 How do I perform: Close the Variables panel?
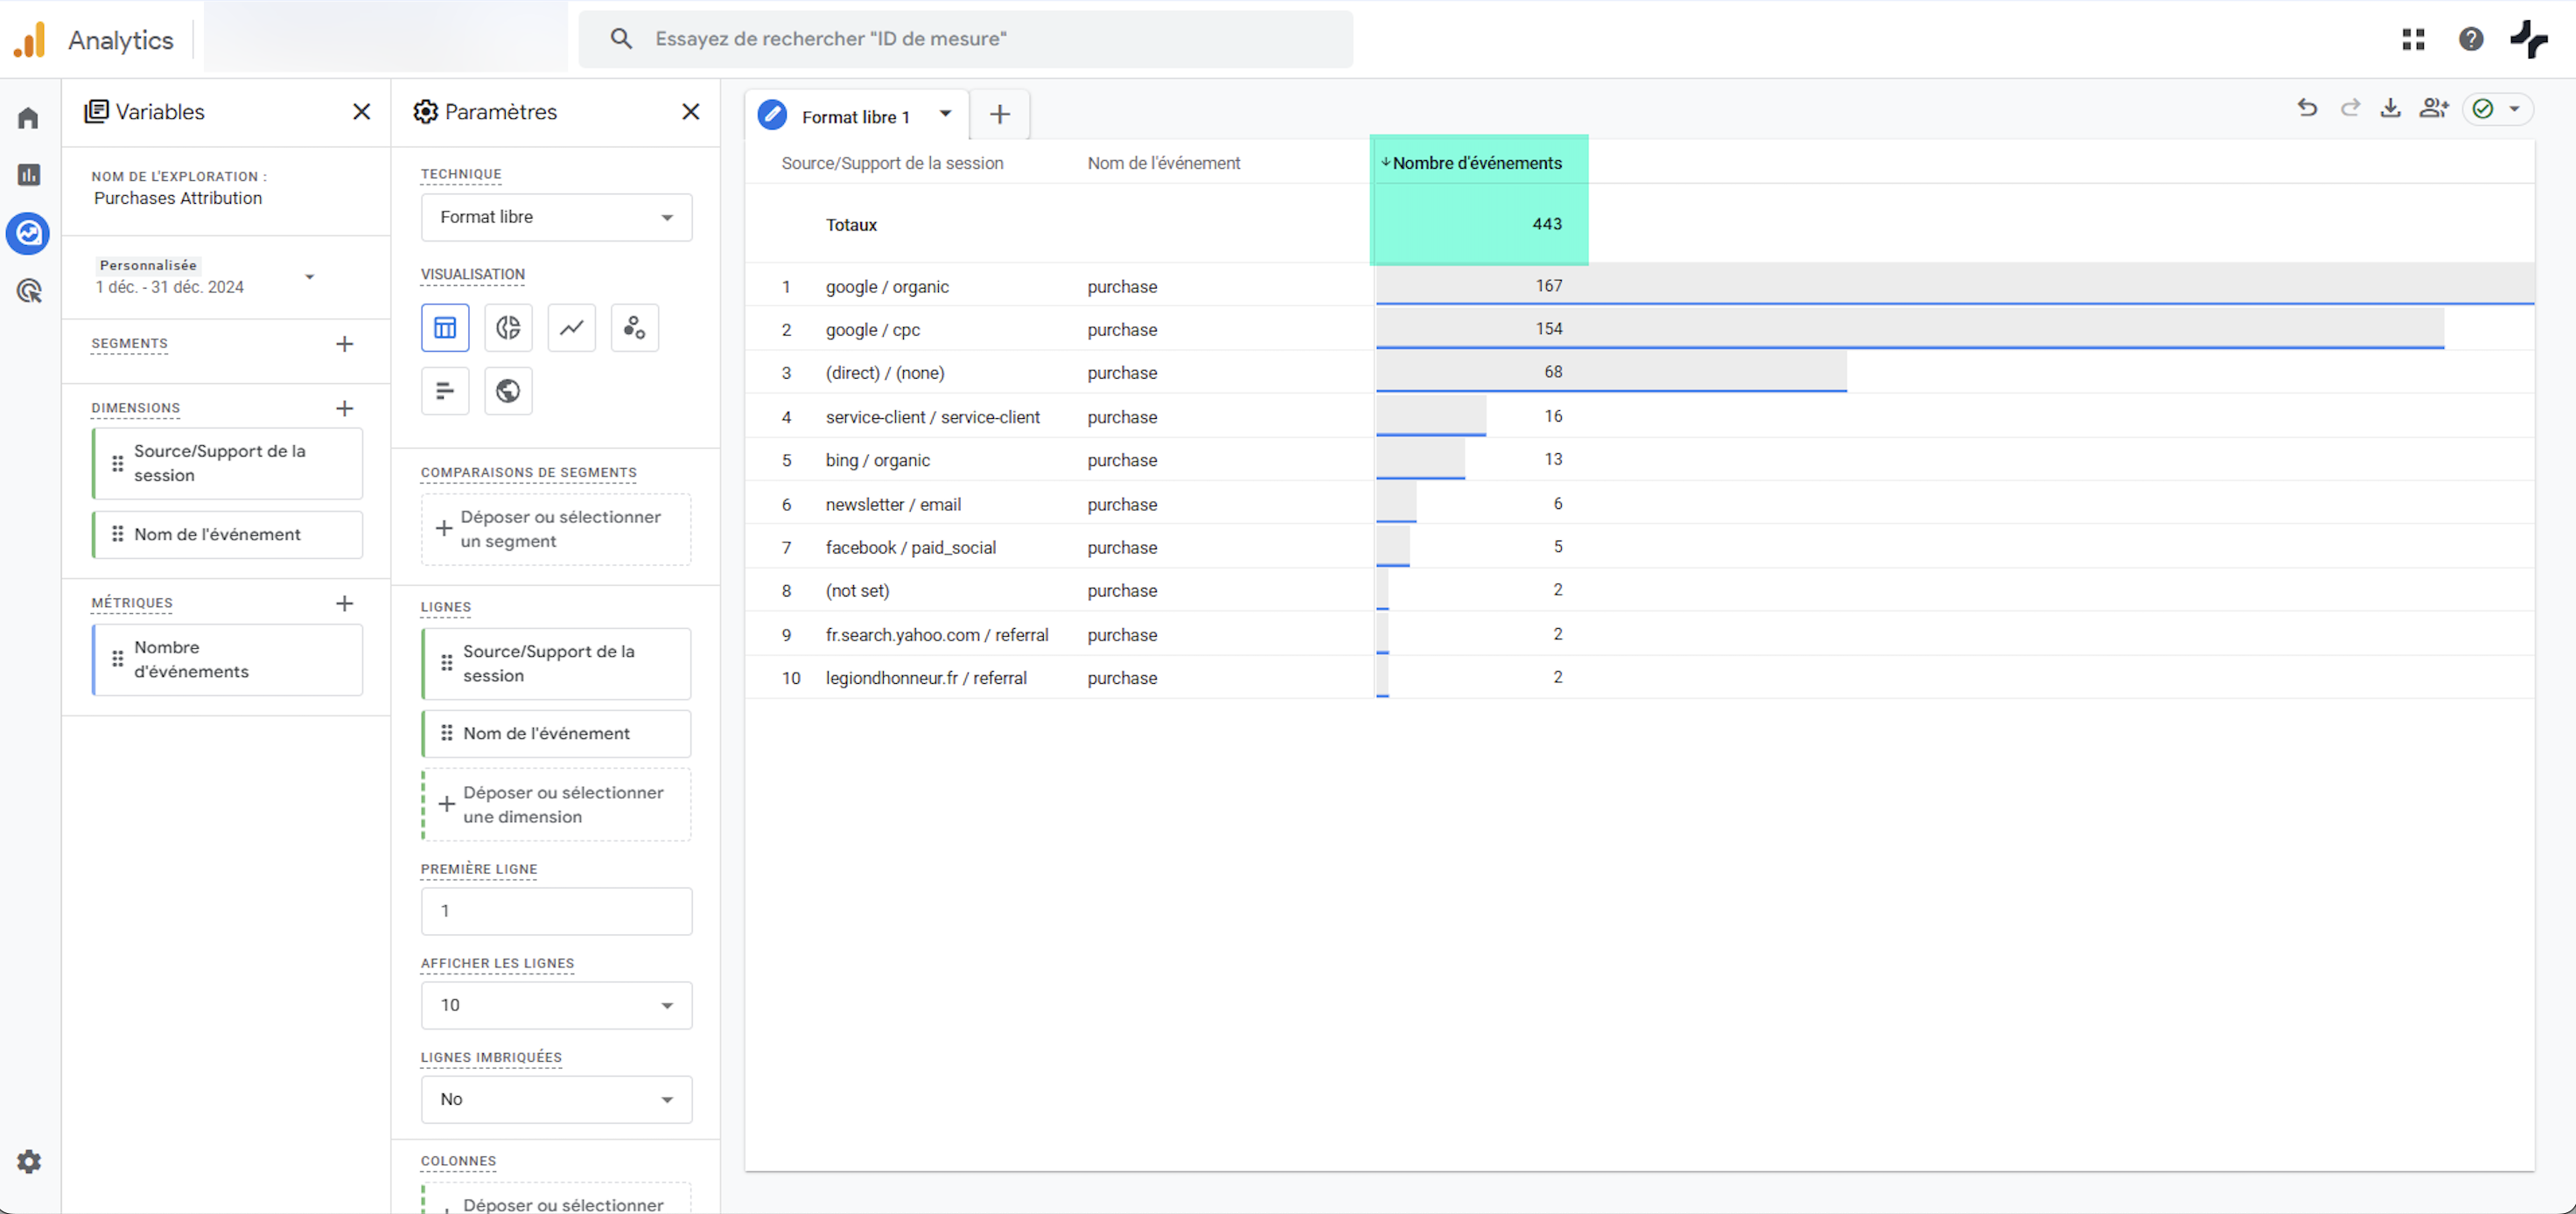pyautogui.click(x=361, y=112)
